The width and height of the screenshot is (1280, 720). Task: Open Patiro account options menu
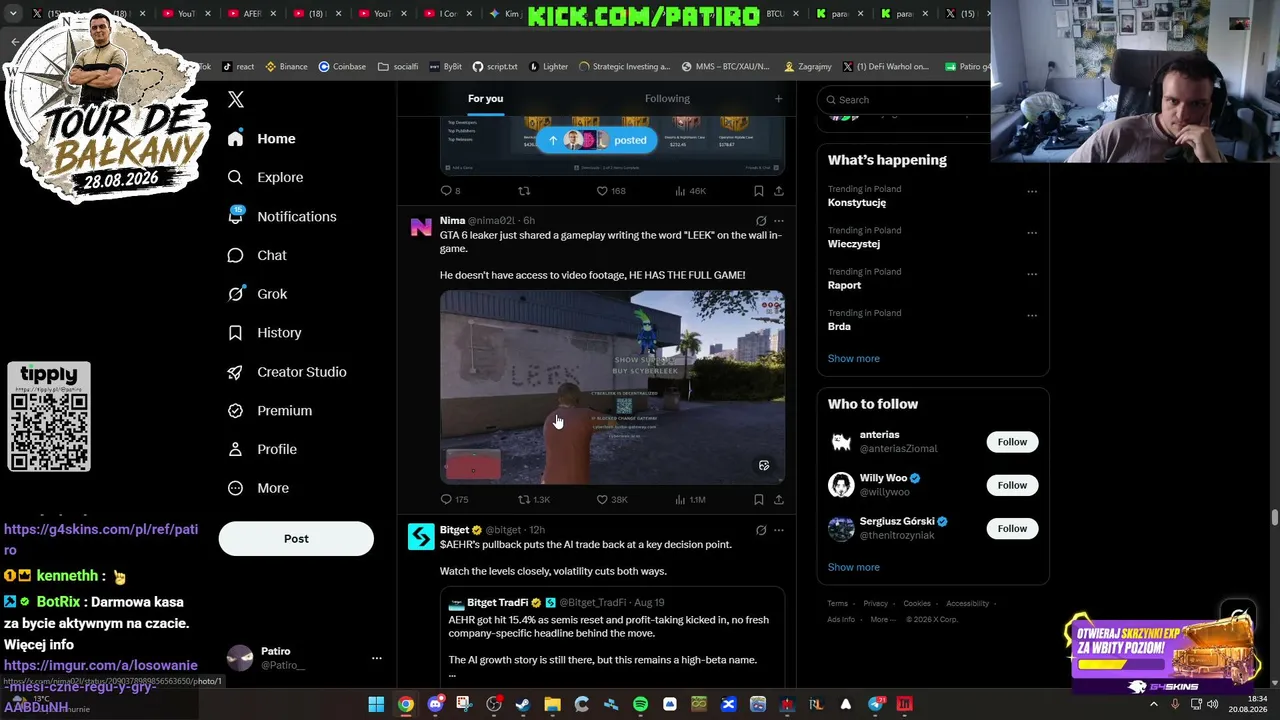377,658
